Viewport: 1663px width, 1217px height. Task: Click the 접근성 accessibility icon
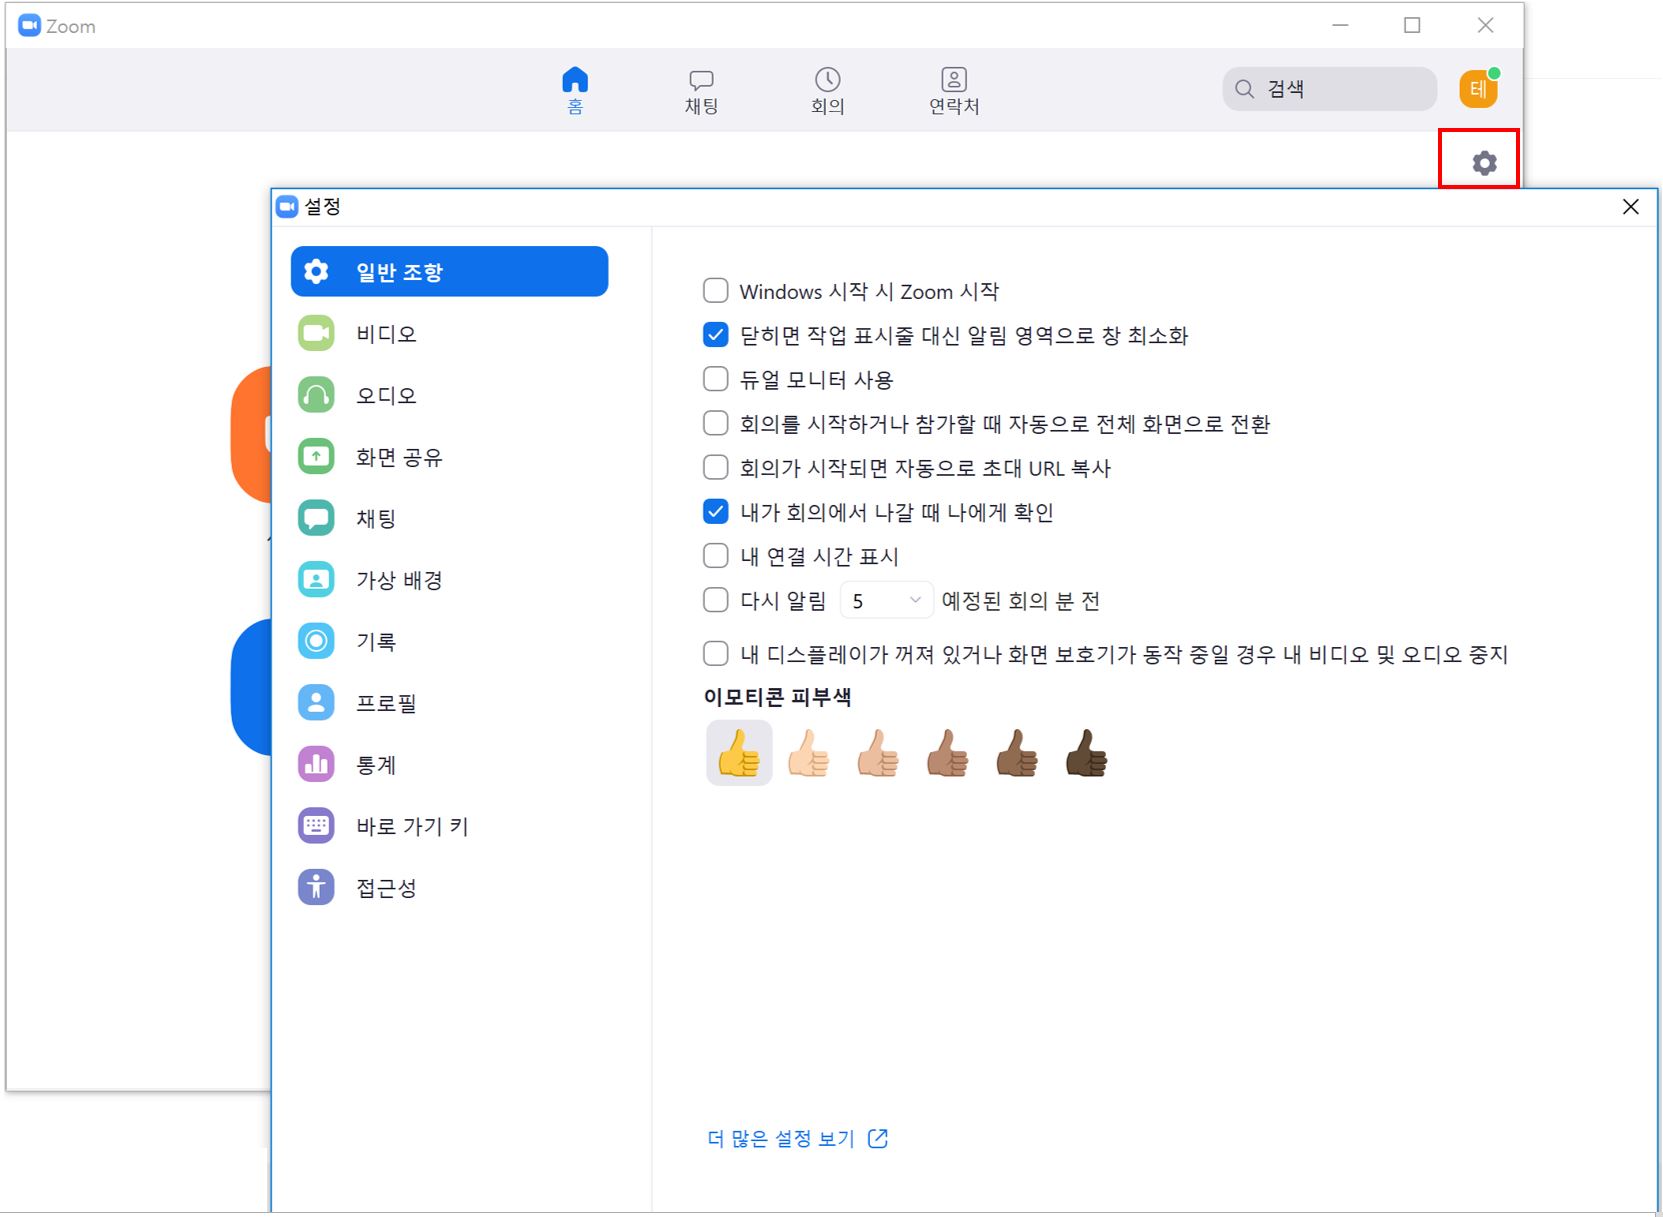[x=316, y=888]
